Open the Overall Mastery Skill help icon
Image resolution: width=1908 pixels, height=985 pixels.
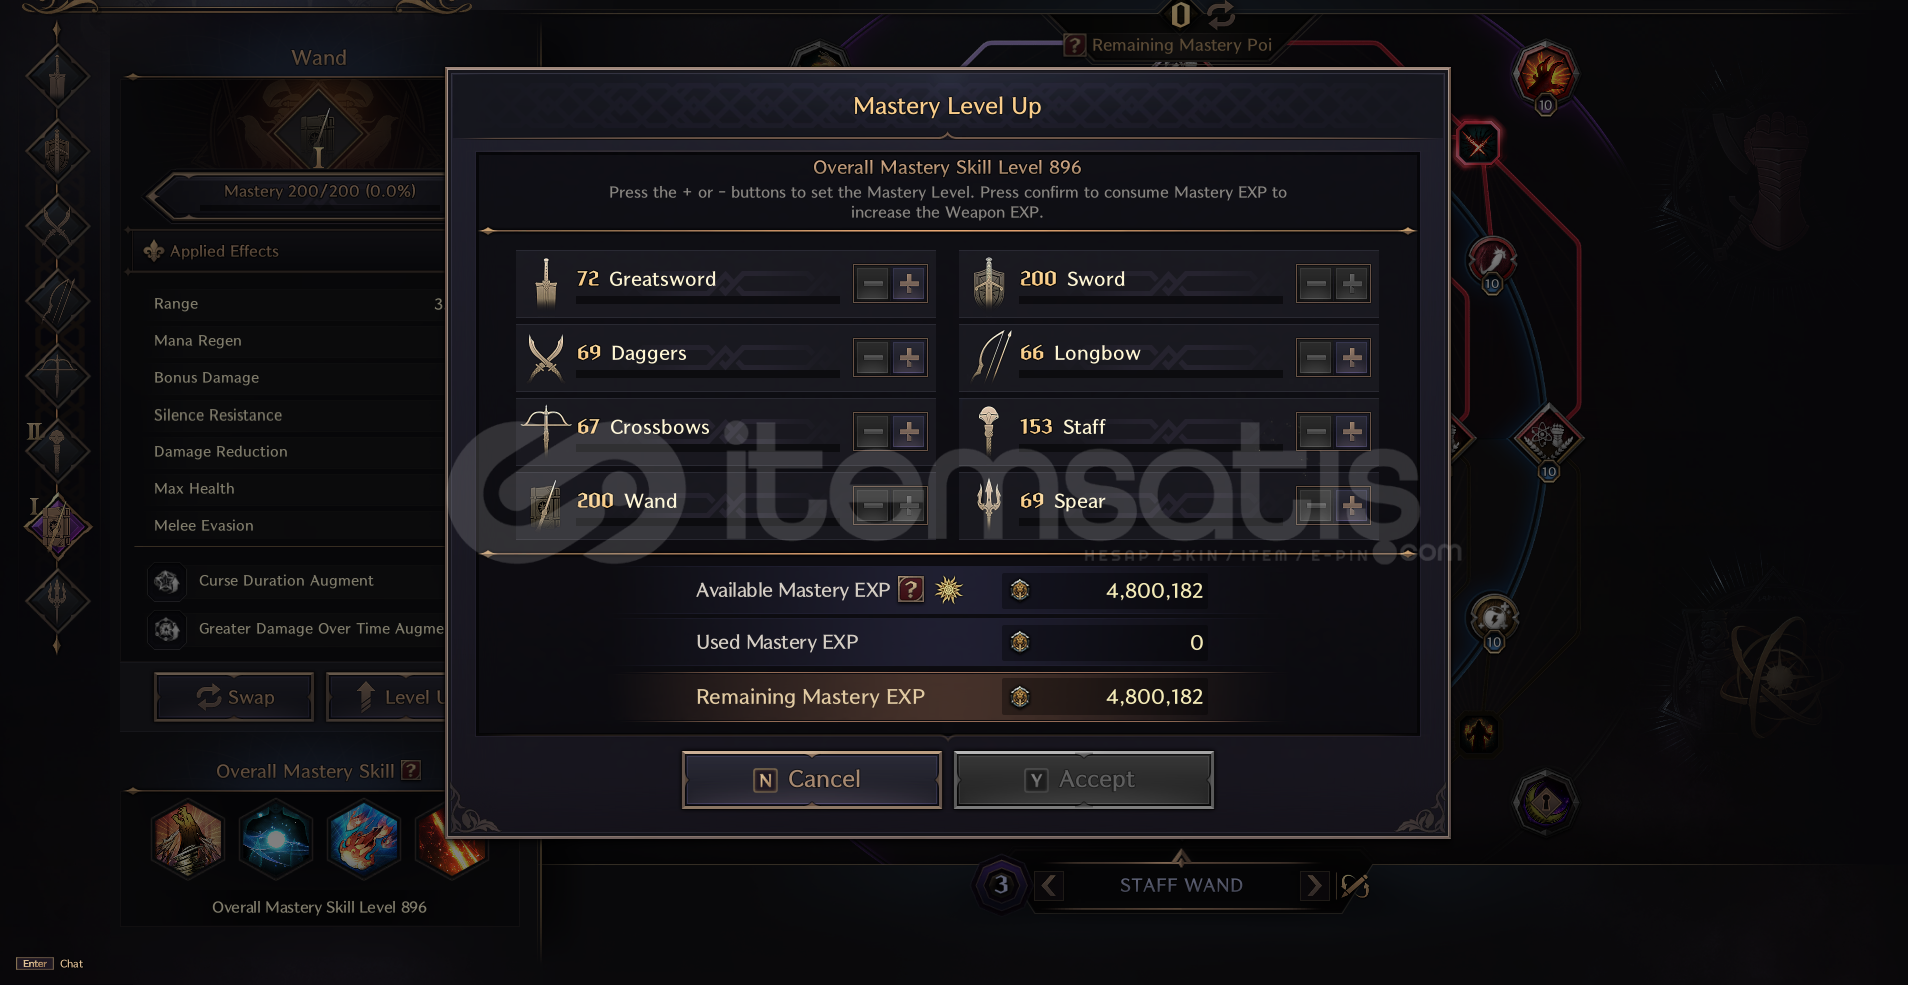[411, 770]
